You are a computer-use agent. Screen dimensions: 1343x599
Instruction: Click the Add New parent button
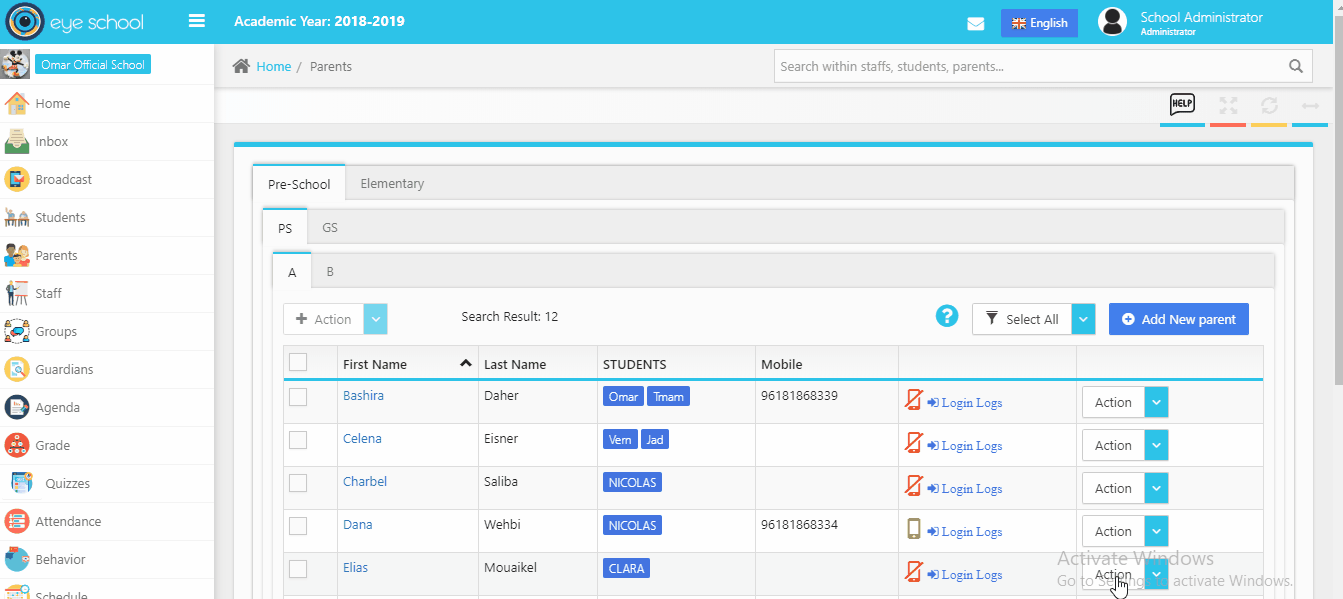tap(1179, 319)
